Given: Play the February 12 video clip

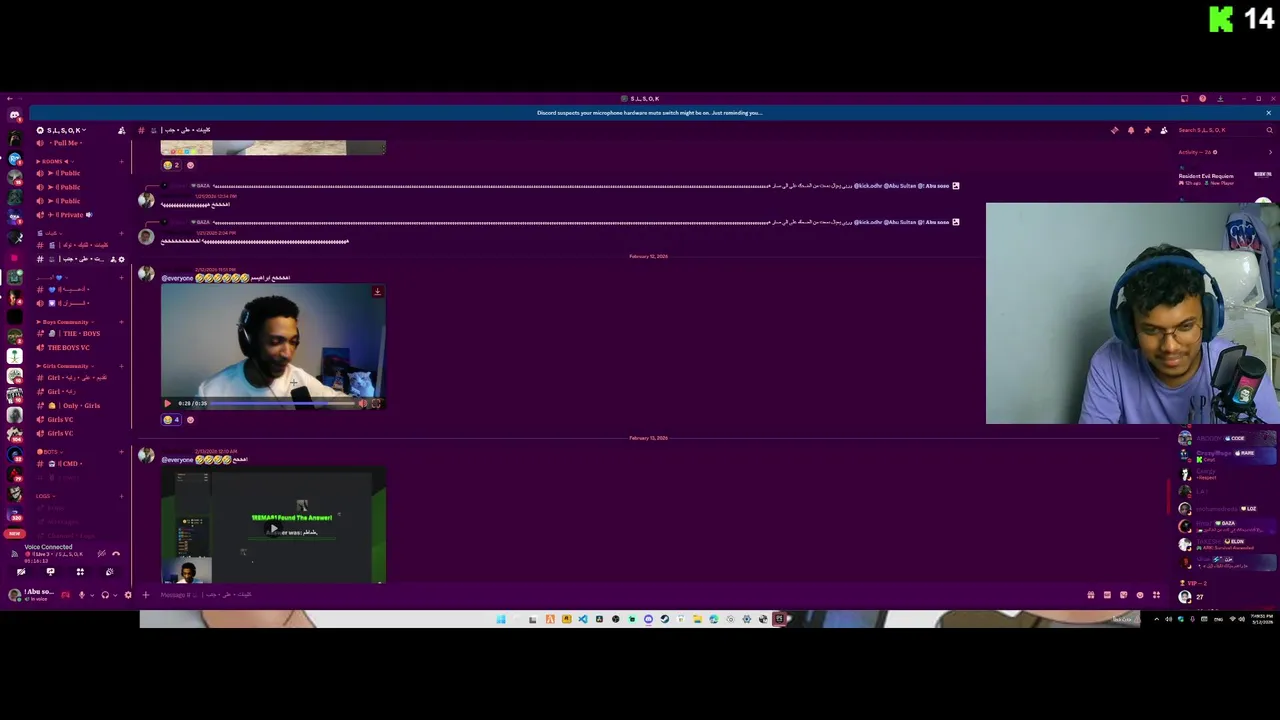Looking at the screenshot, I should 167,404.
